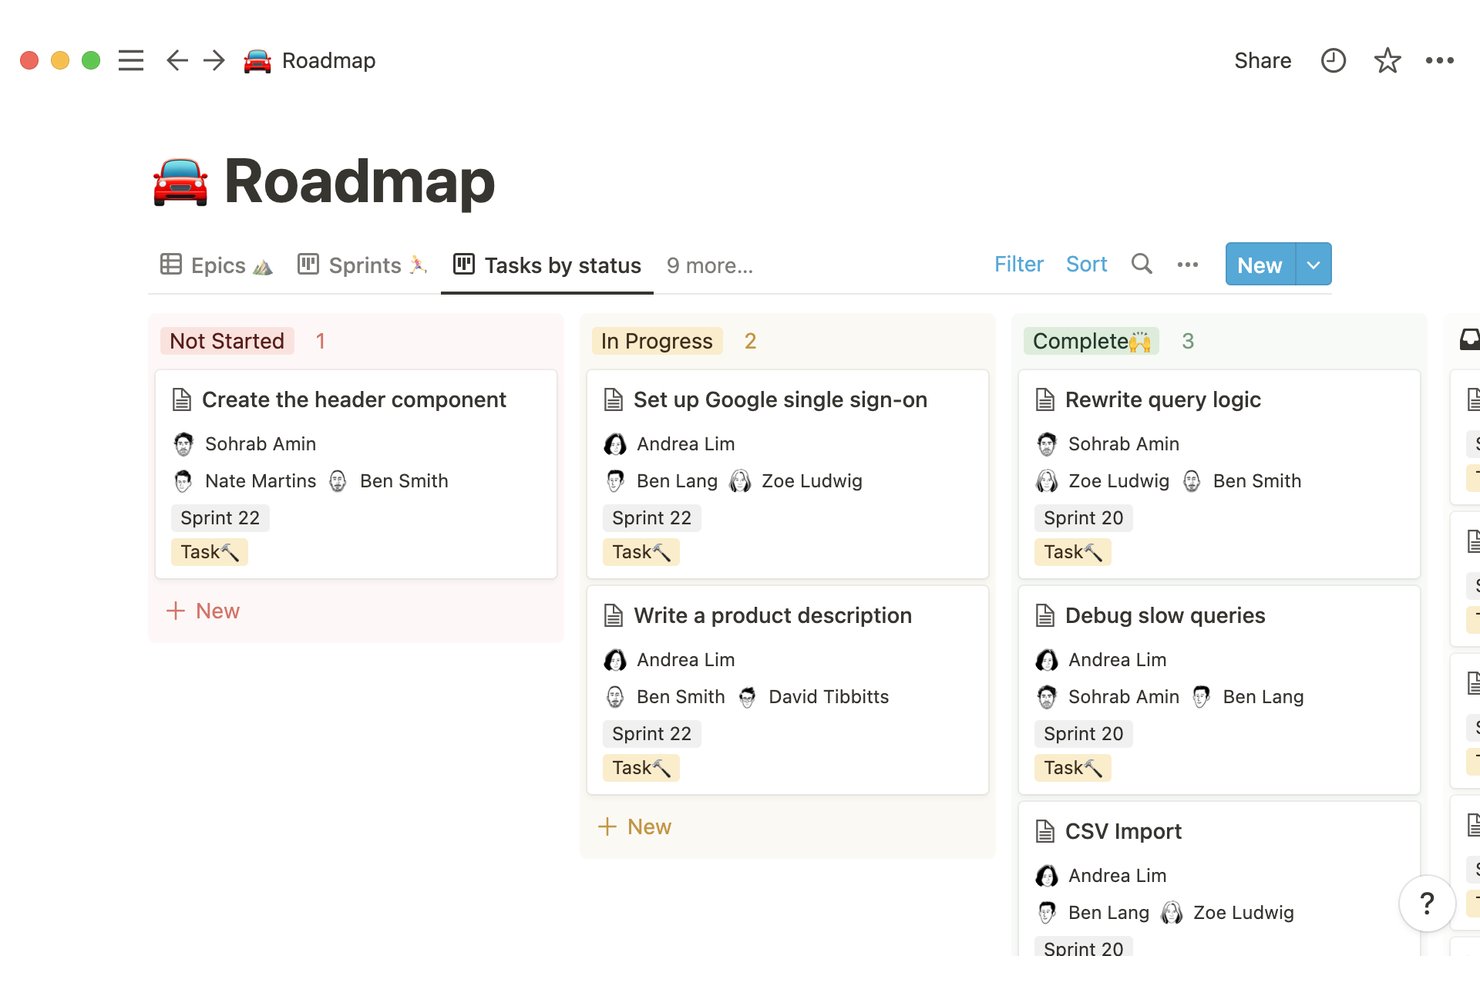Open the Debug slow queries card

pos(1219,690)
